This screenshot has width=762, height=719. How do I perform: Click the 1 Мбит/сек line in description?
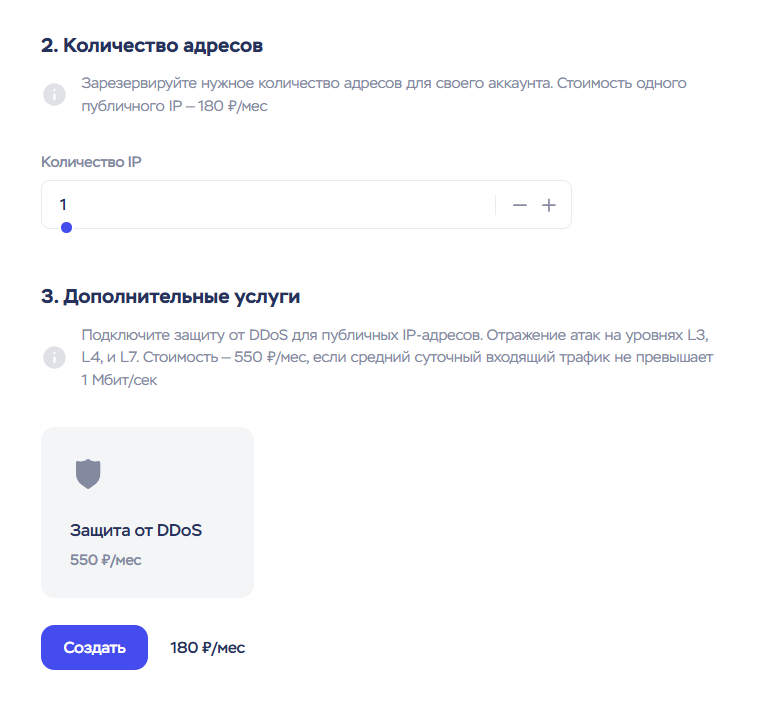119,380
